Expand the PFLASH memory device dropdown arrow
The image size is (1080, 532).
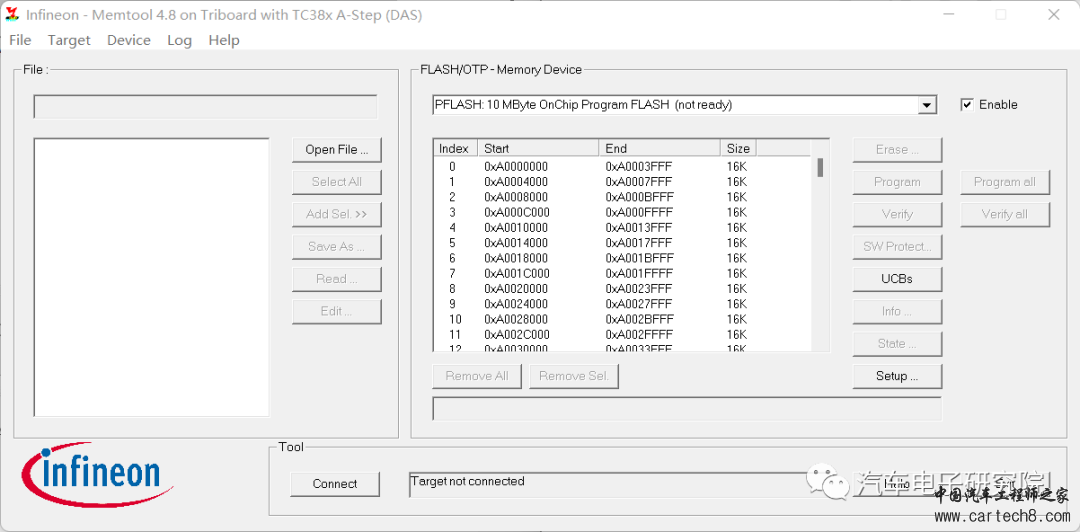928,105
